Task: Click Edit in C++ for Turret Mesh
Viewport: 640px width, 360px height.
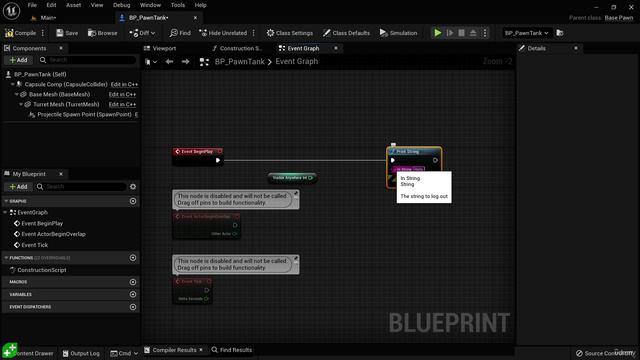Action: [122, 104]
